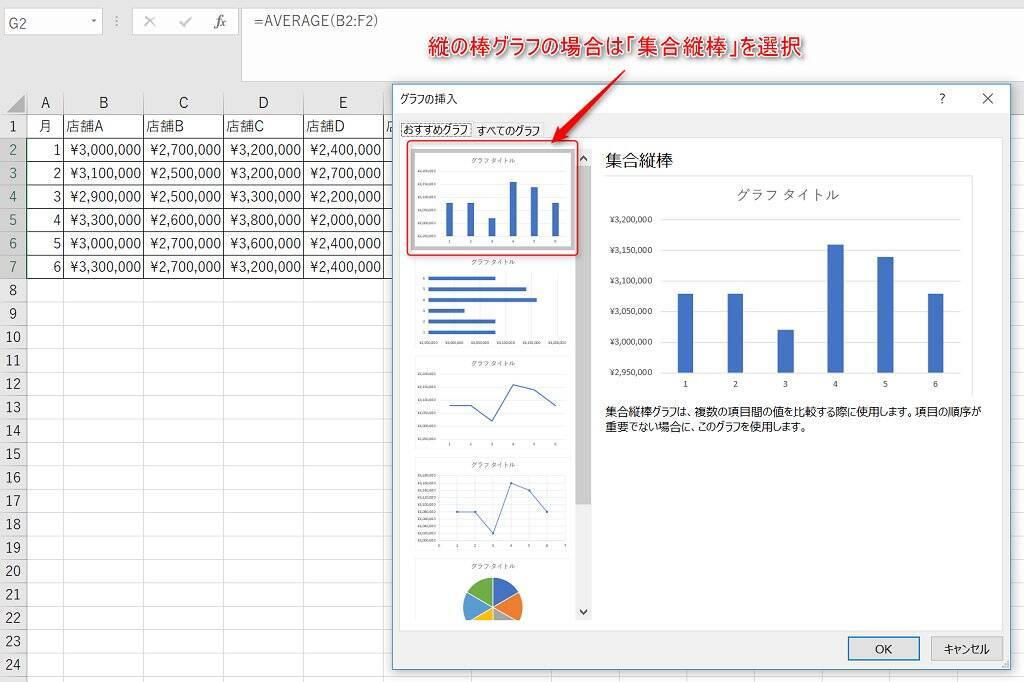Select column C header
Image resolution: width=1024 pixels, height=682 pixels.
(183, 103)
